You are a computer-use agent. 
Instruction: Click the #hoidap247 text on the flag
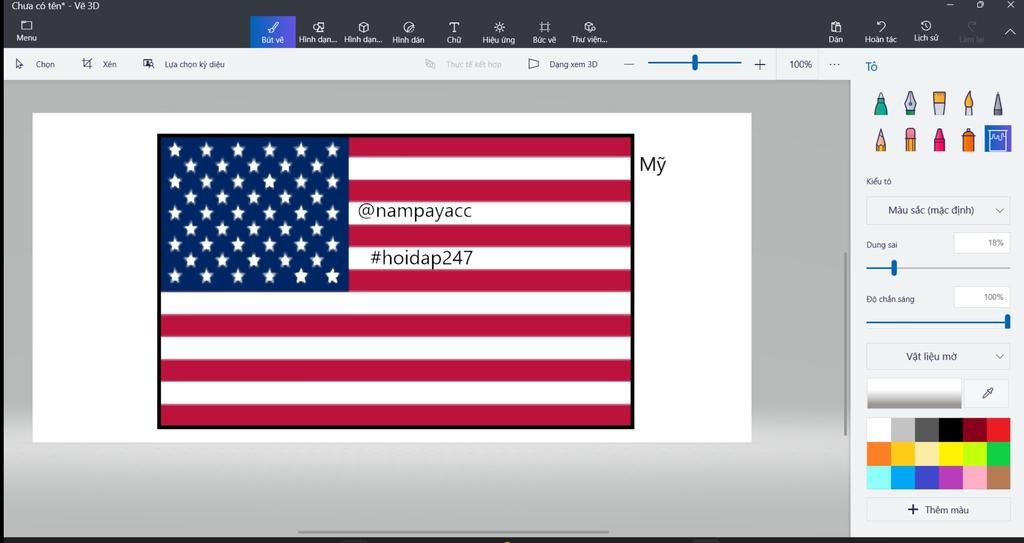click(x=421, y=257)
